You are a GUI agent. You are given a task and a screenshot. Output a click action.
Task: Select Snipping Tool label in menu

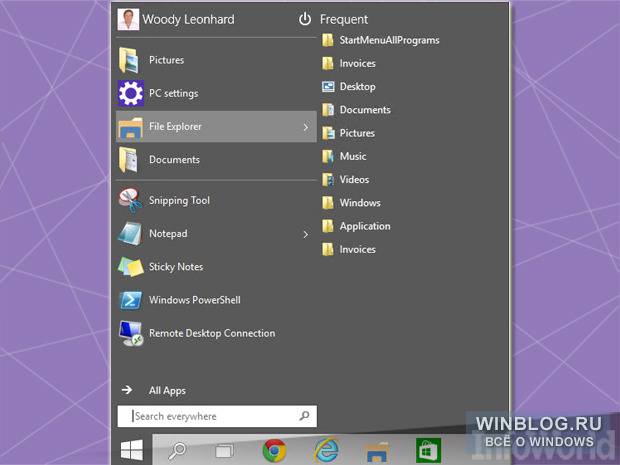tap(179, 200)
